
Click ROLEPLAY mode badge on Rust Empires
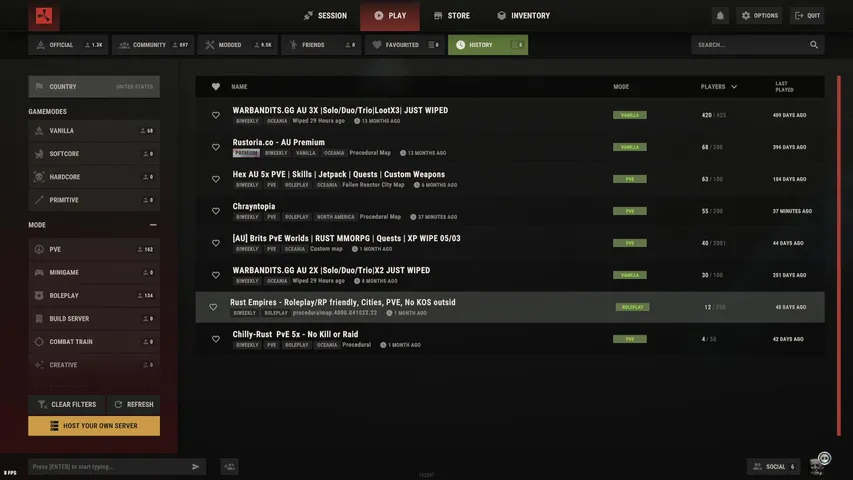632,307
